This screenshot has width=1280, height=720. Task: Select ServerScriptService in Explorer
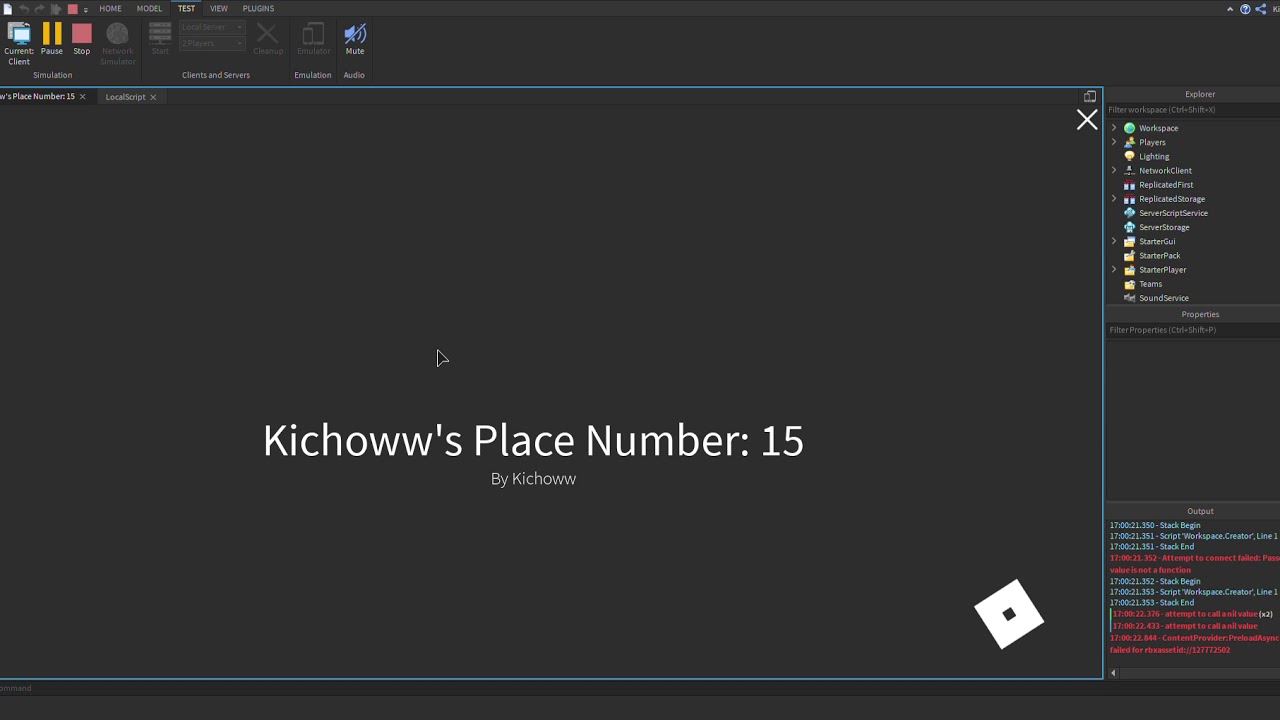click(1173, 213)
